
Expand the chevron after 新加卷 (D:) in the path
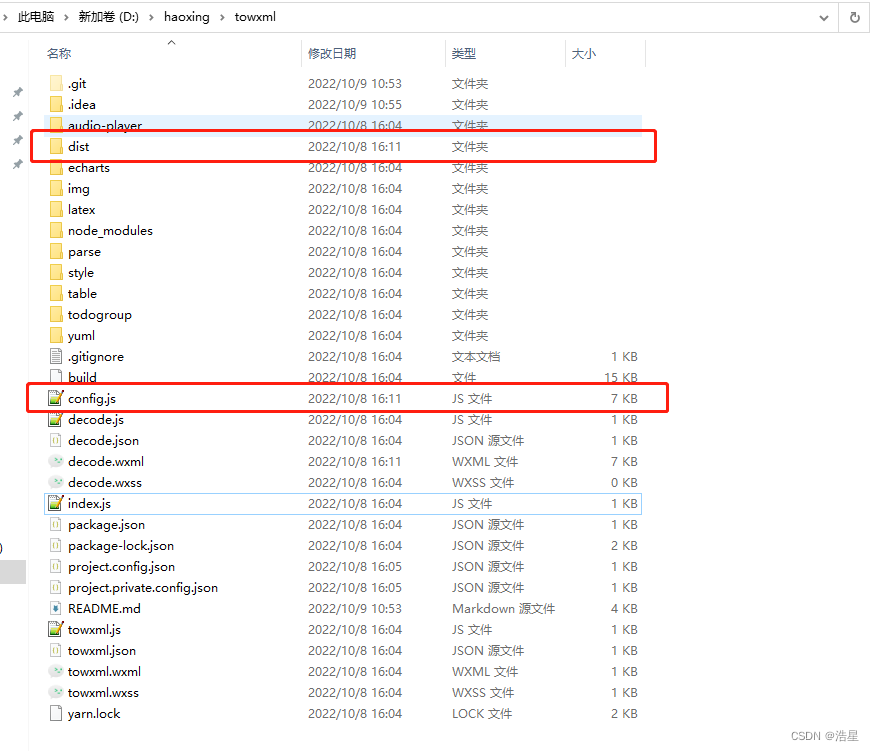(x=151, y=17)
